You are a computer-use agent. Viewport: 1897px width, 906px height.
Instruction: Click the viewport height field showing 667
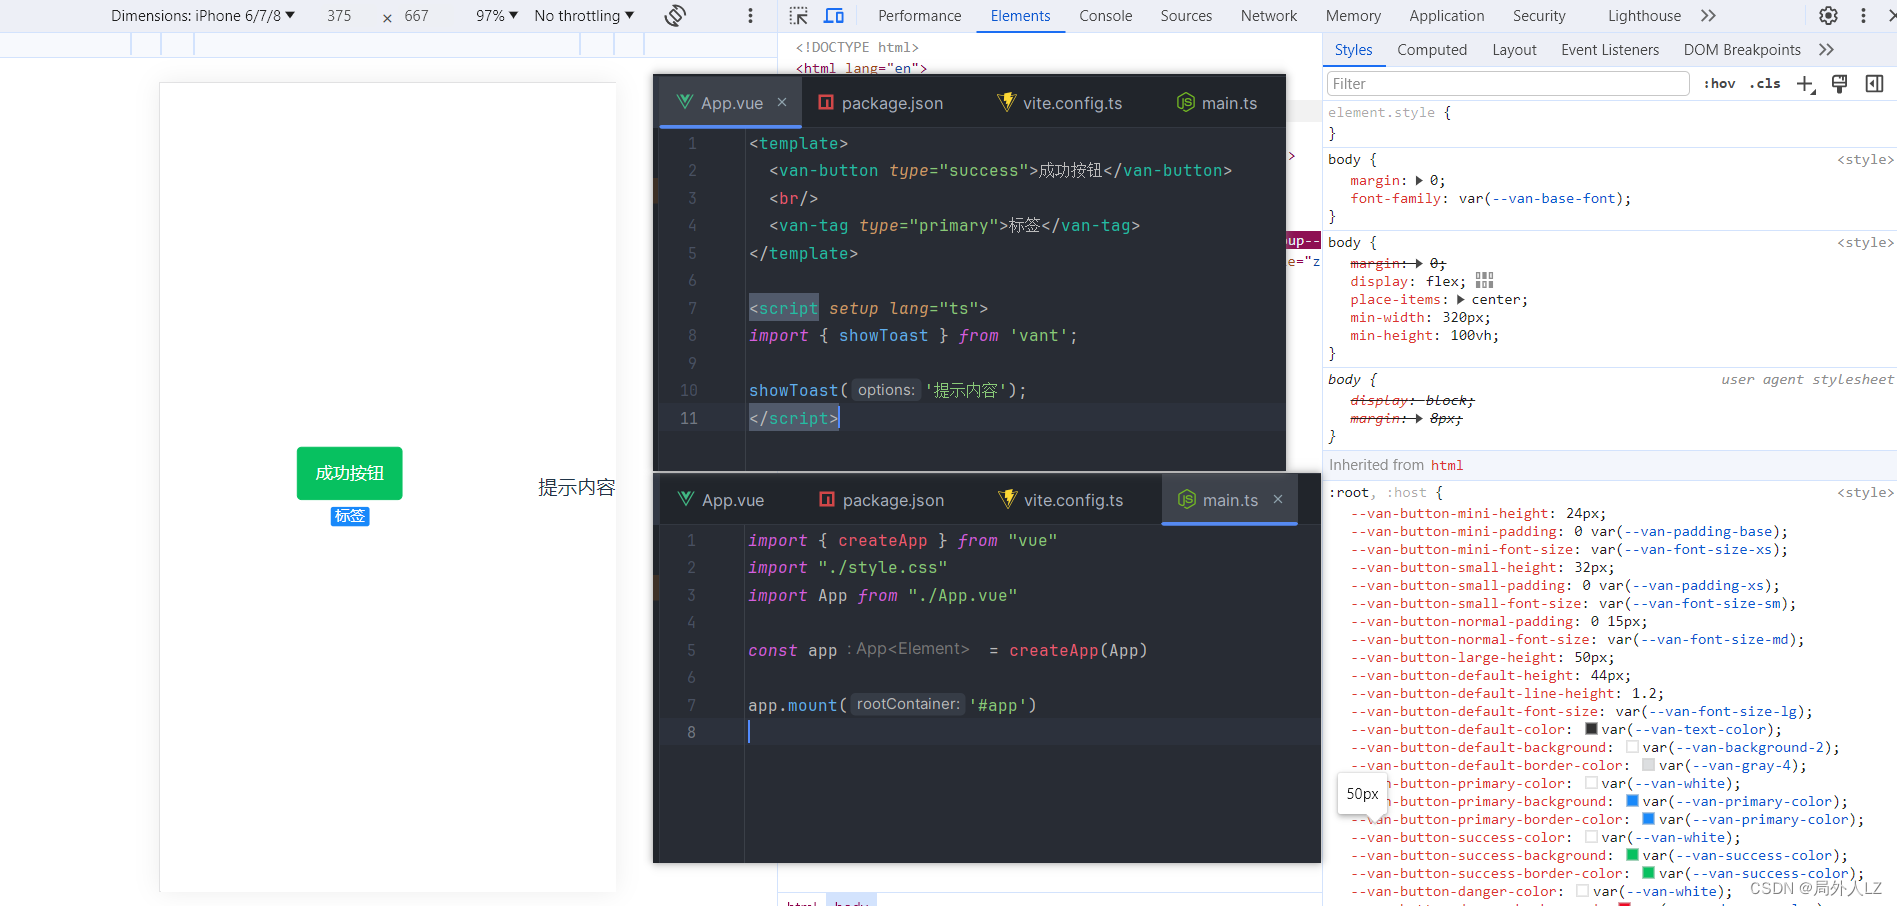point(416,16)
